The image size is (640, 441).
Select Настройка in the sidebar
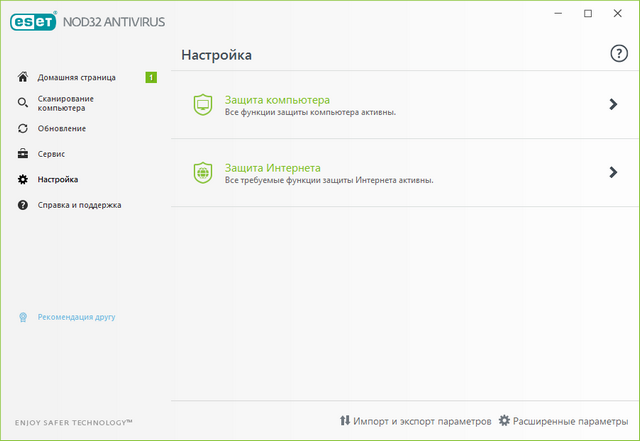(x=58, y=179)
